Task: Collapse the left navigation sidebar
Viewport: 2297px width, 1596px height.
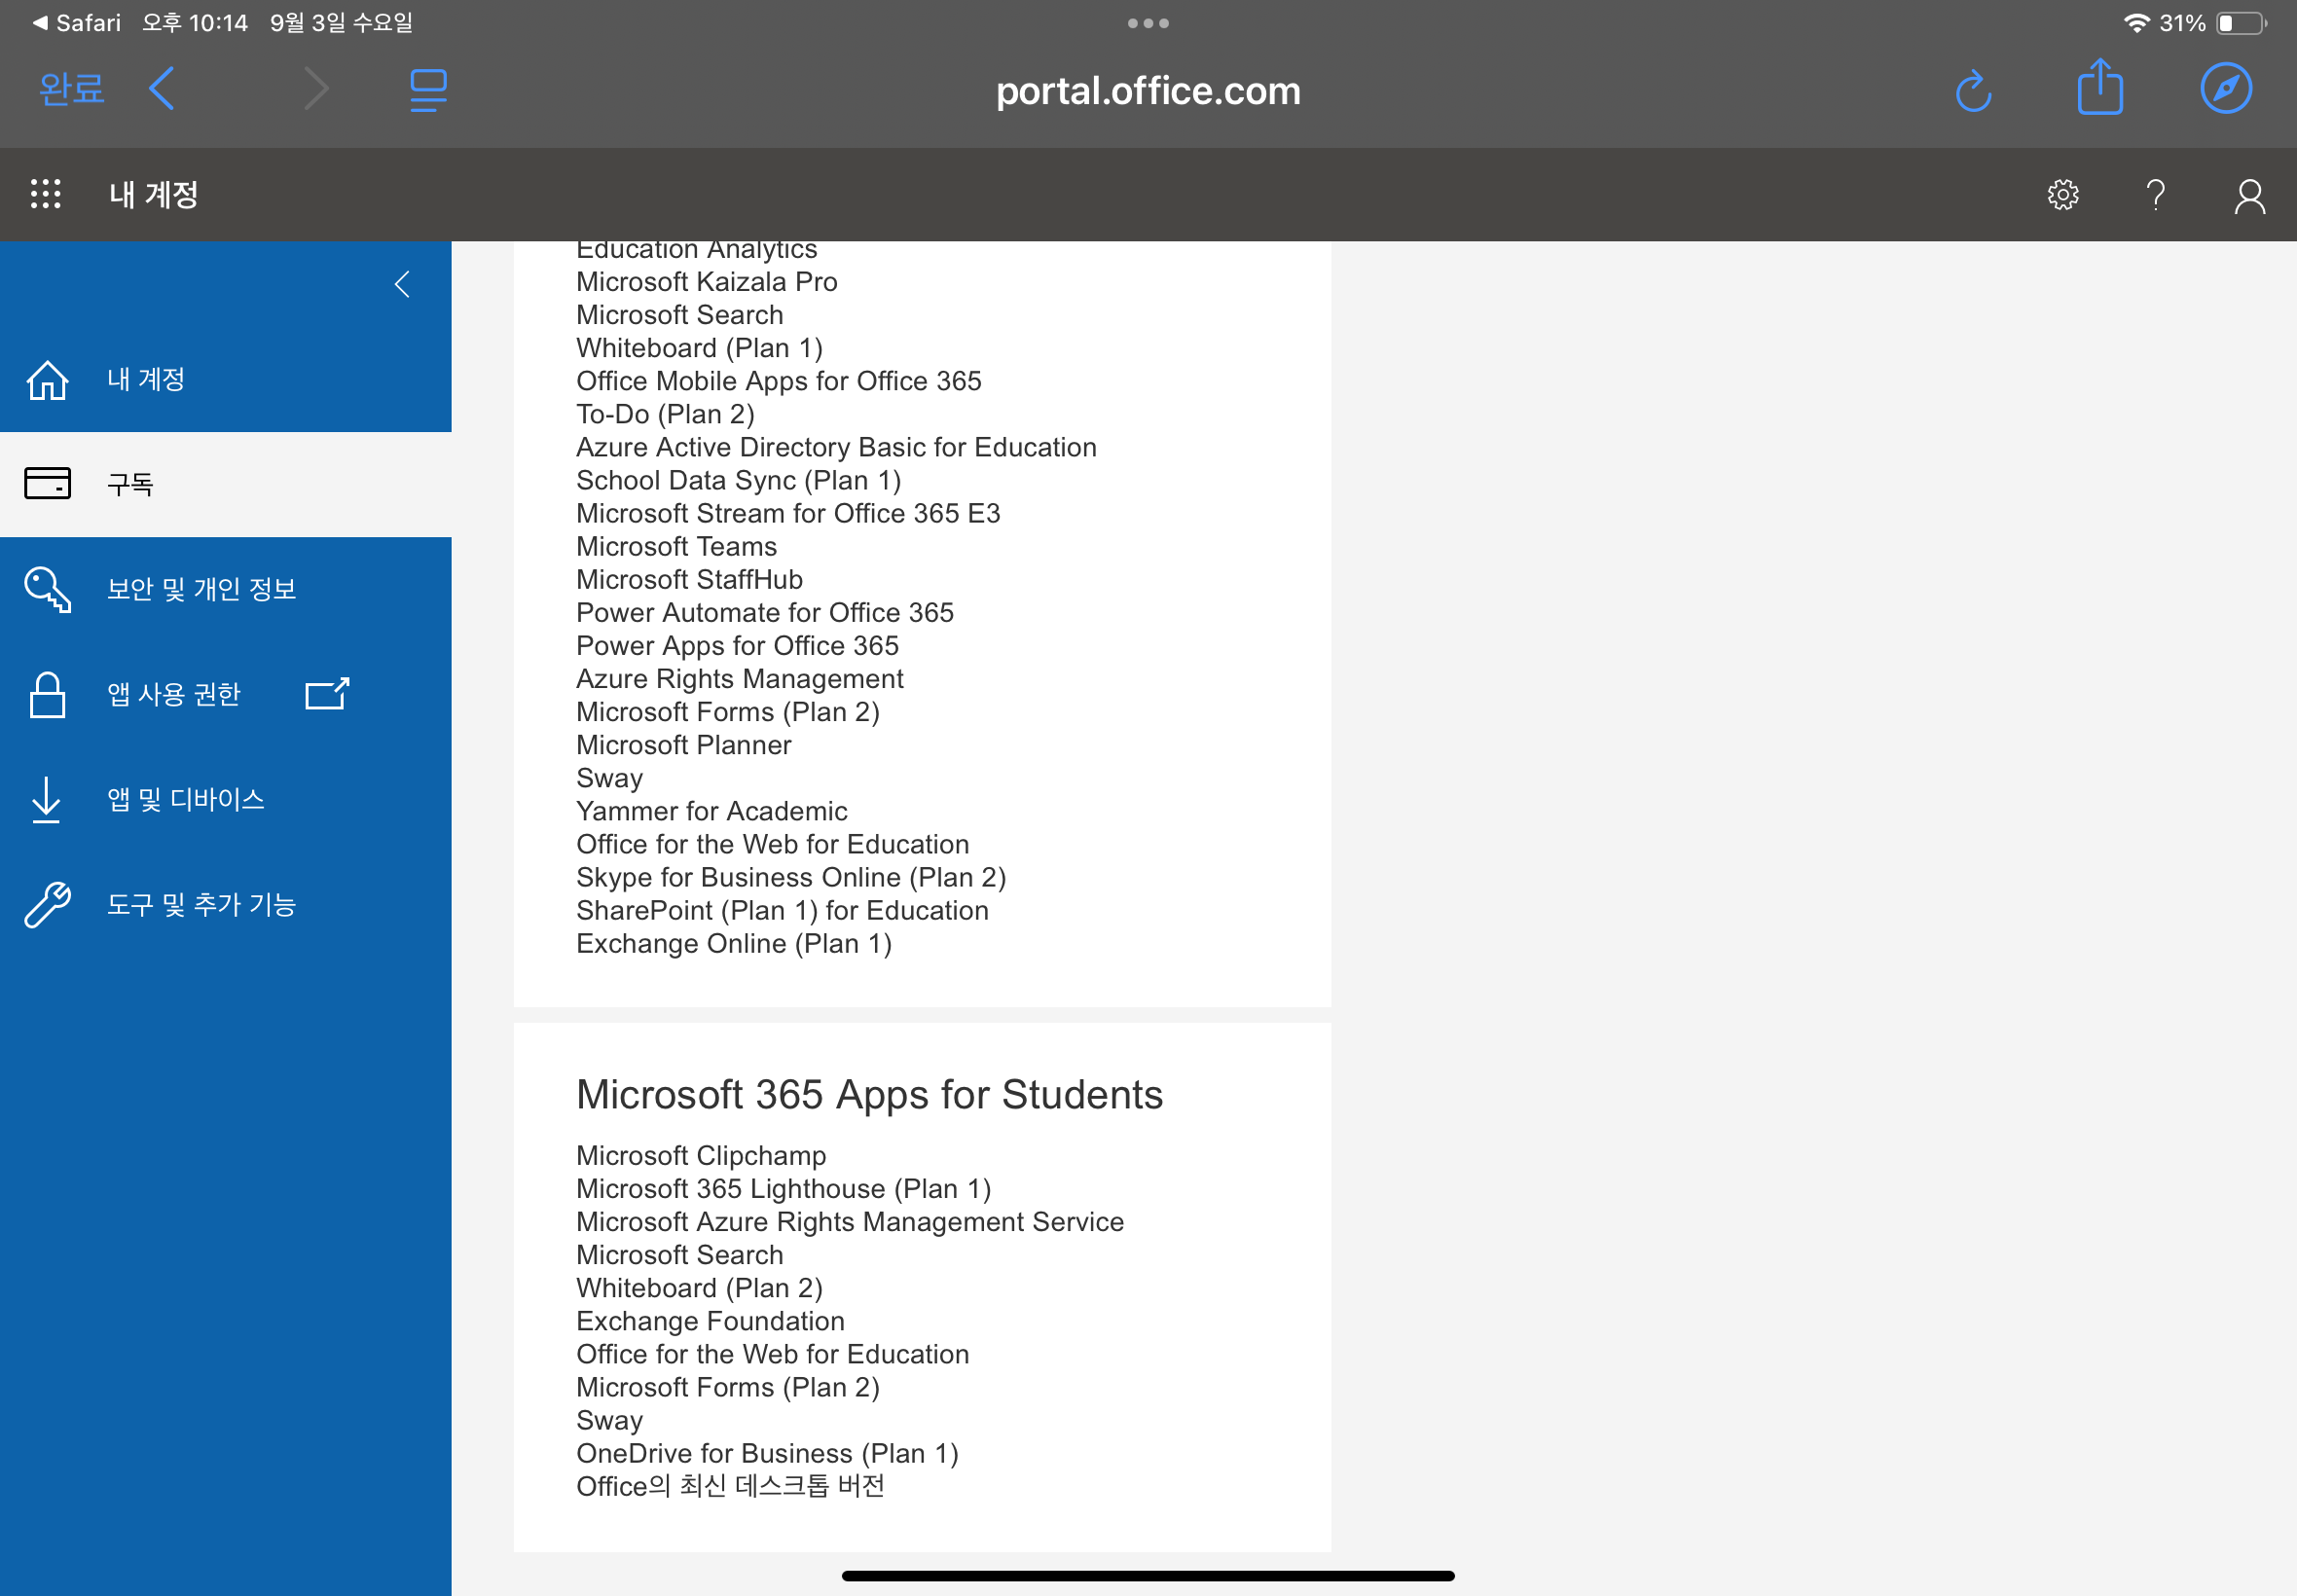Action: coord(402,285)
